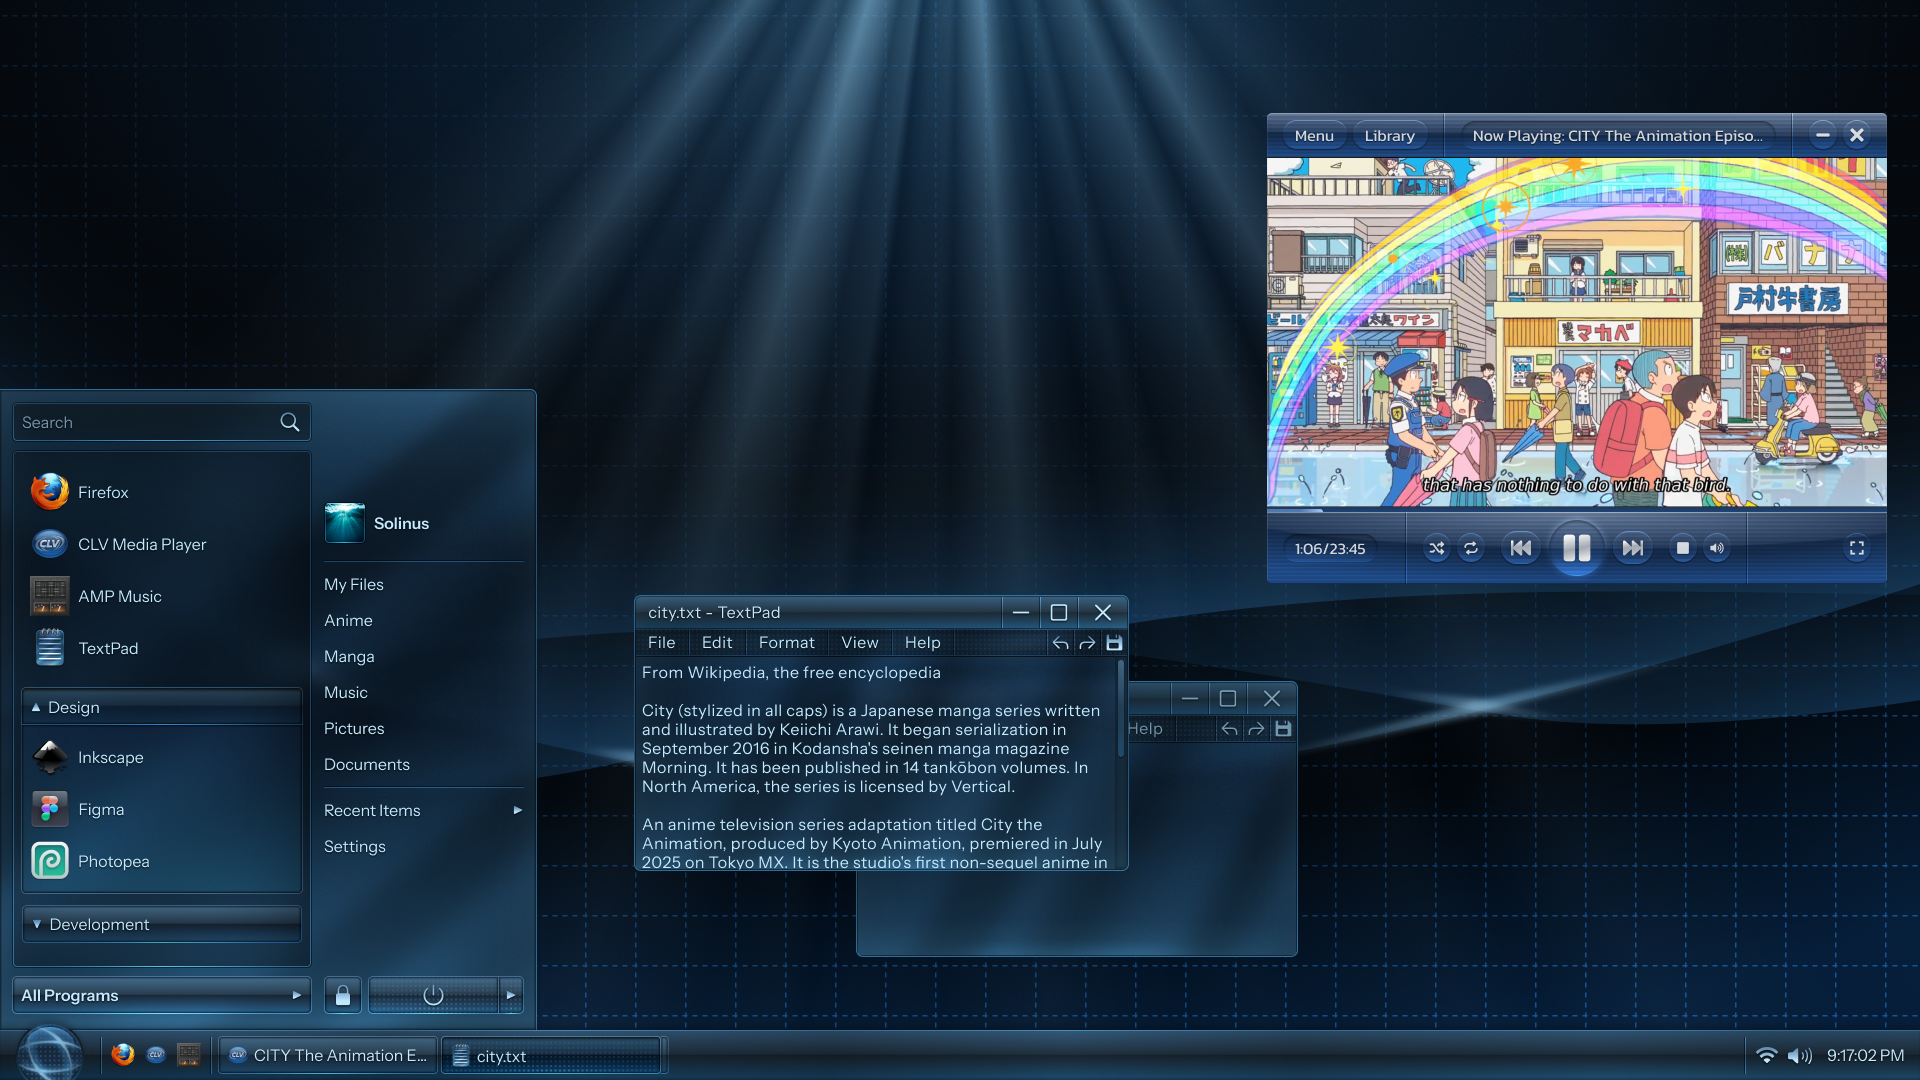Viewport: 1920px width, 1080px height.
Task: Click the save icon in TextPad
Action: point(1114,643)
